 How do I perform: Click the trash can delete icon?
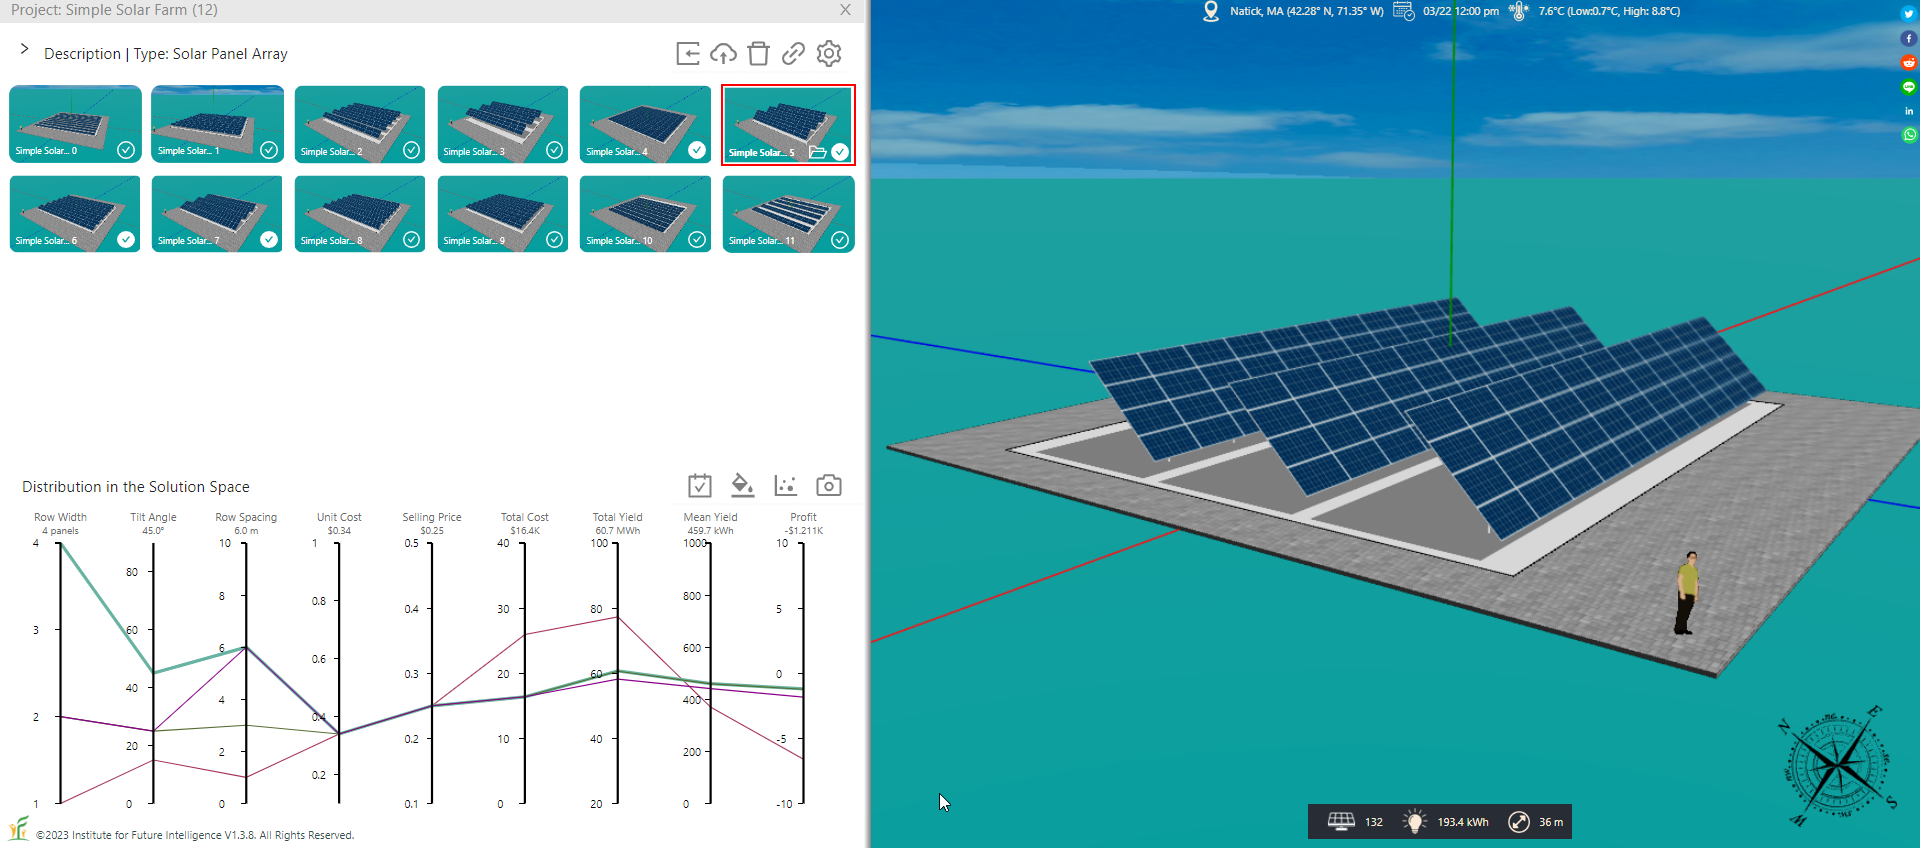tap(758, 54)
